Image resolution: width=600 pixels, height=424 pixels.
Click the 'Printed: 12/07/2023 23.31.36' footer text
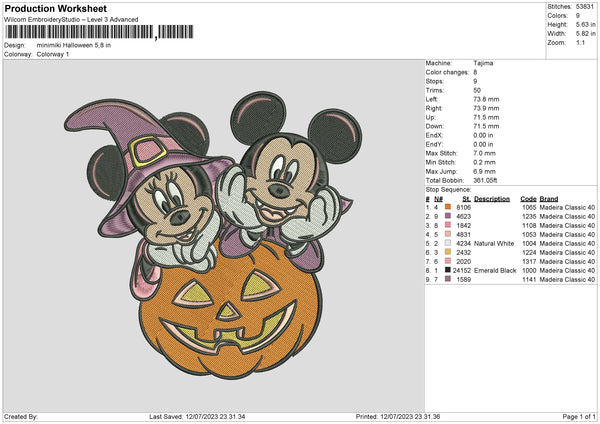(x=398, y=417)
